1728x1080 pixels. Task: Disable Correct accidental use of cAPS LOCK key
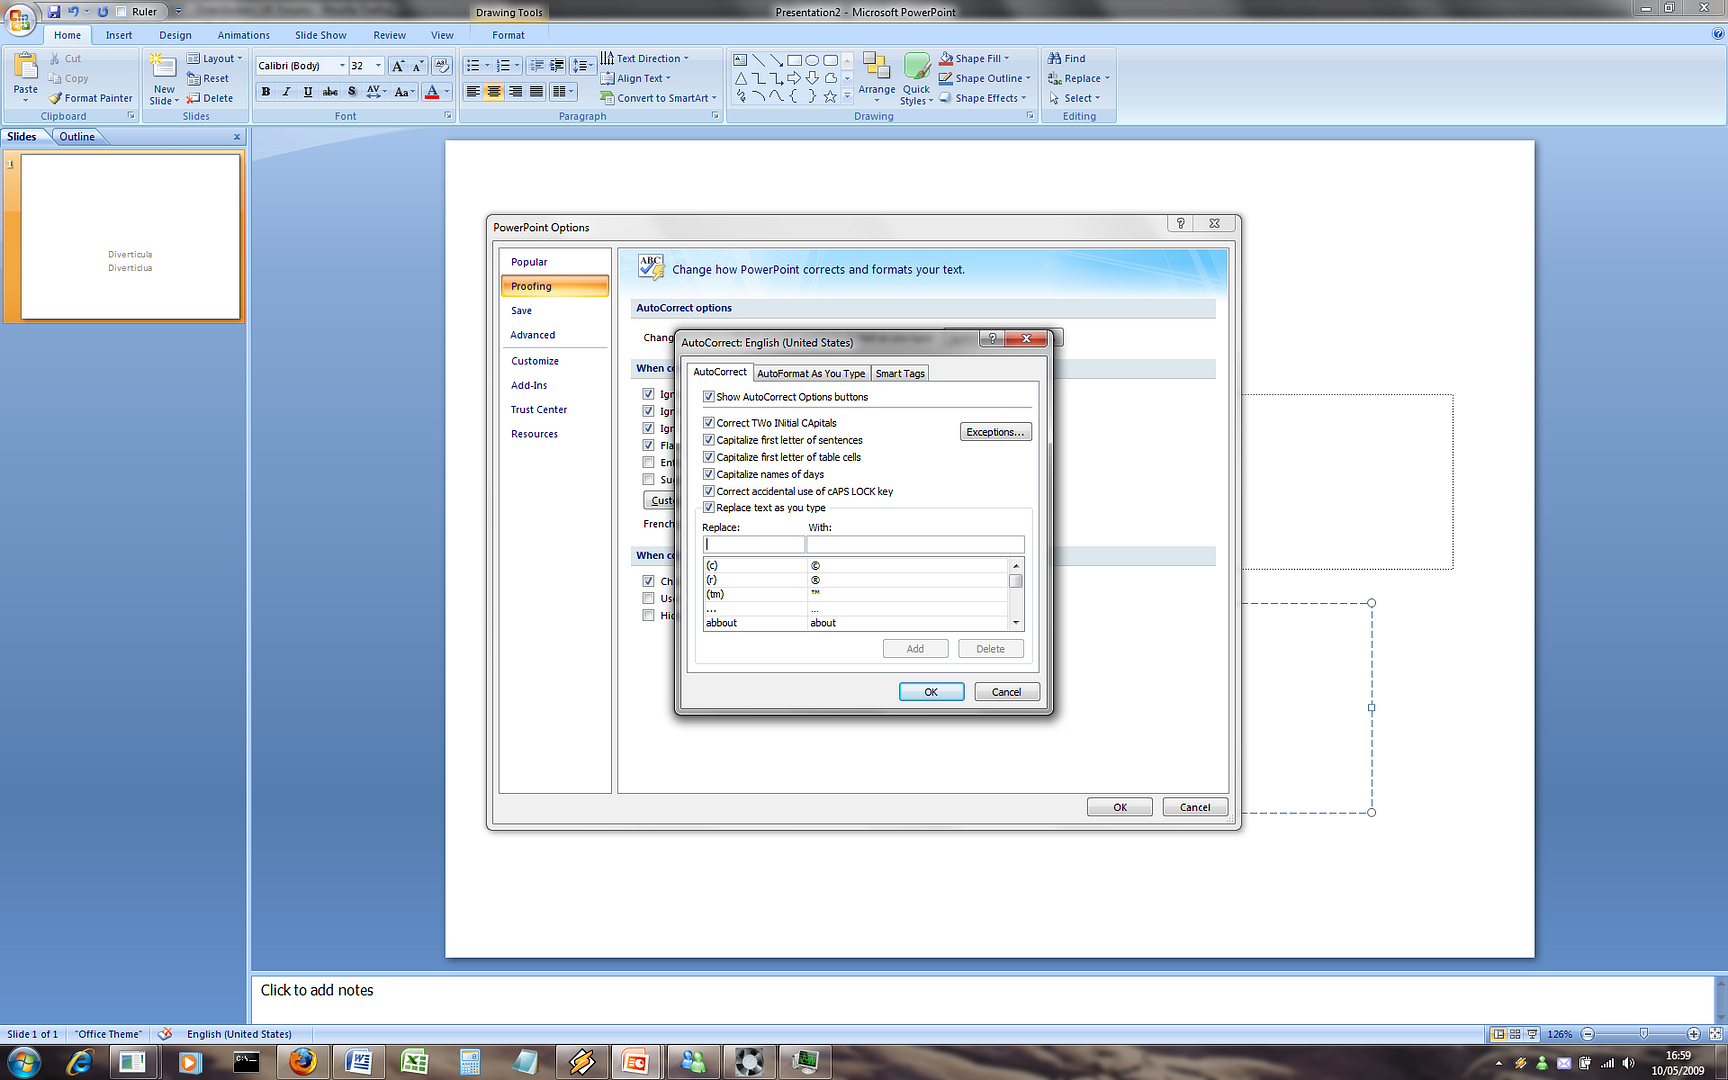(709, 490)
